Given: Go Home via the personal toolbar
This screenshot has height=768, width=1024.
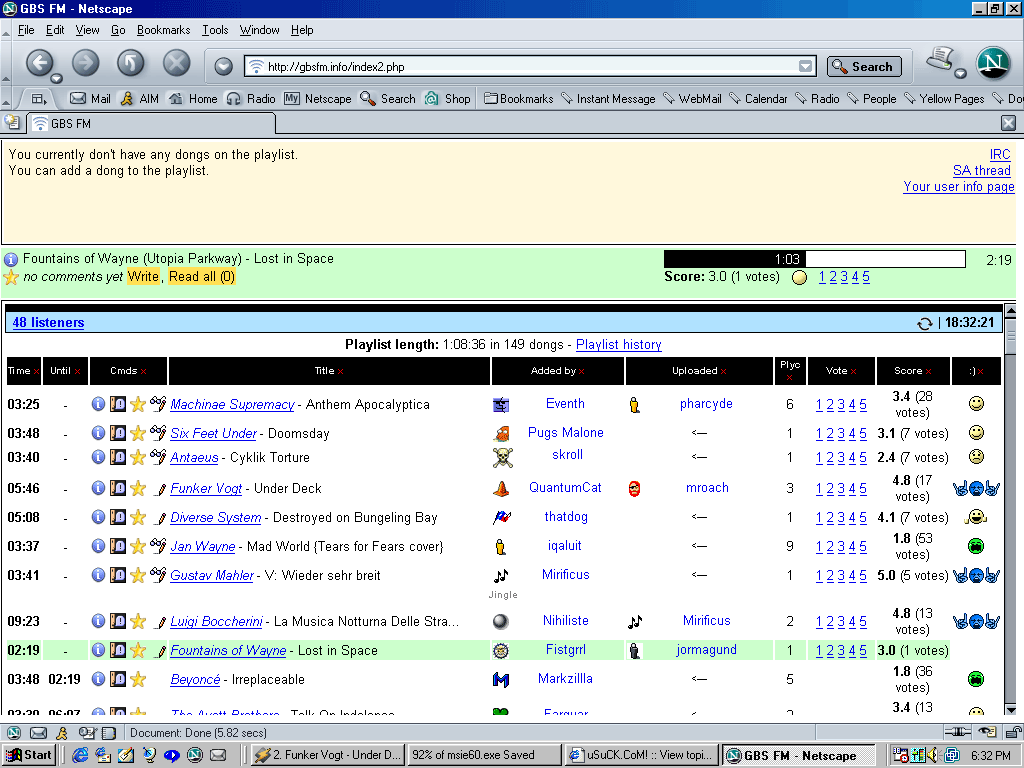Looking at the screenshot, I should pyautogui.click(x=193, y=99).
